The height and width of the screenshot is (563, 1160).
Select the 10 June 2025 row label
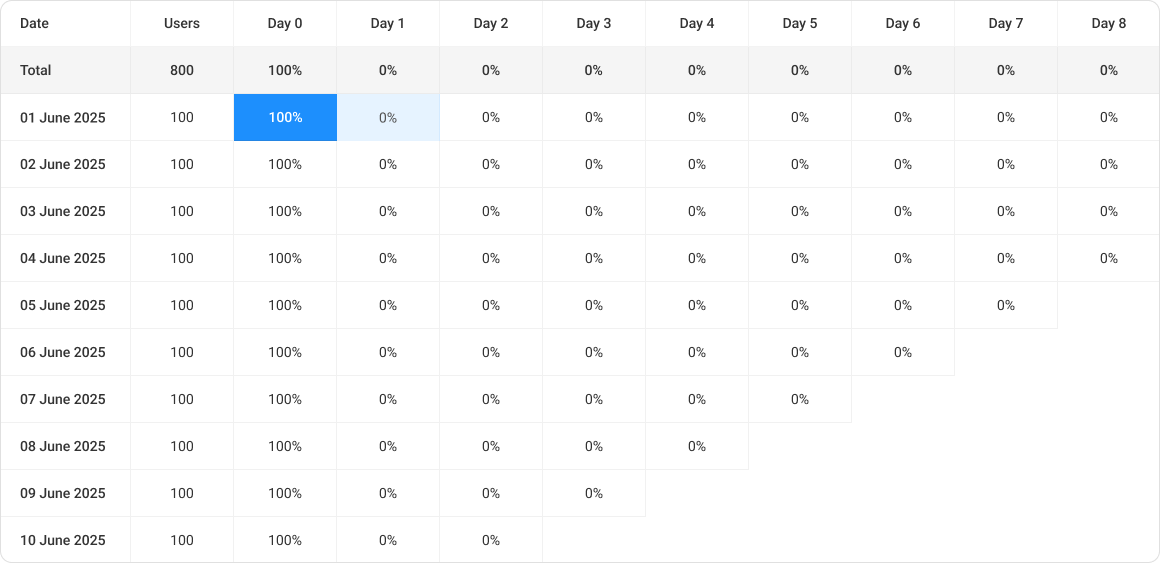63,540
